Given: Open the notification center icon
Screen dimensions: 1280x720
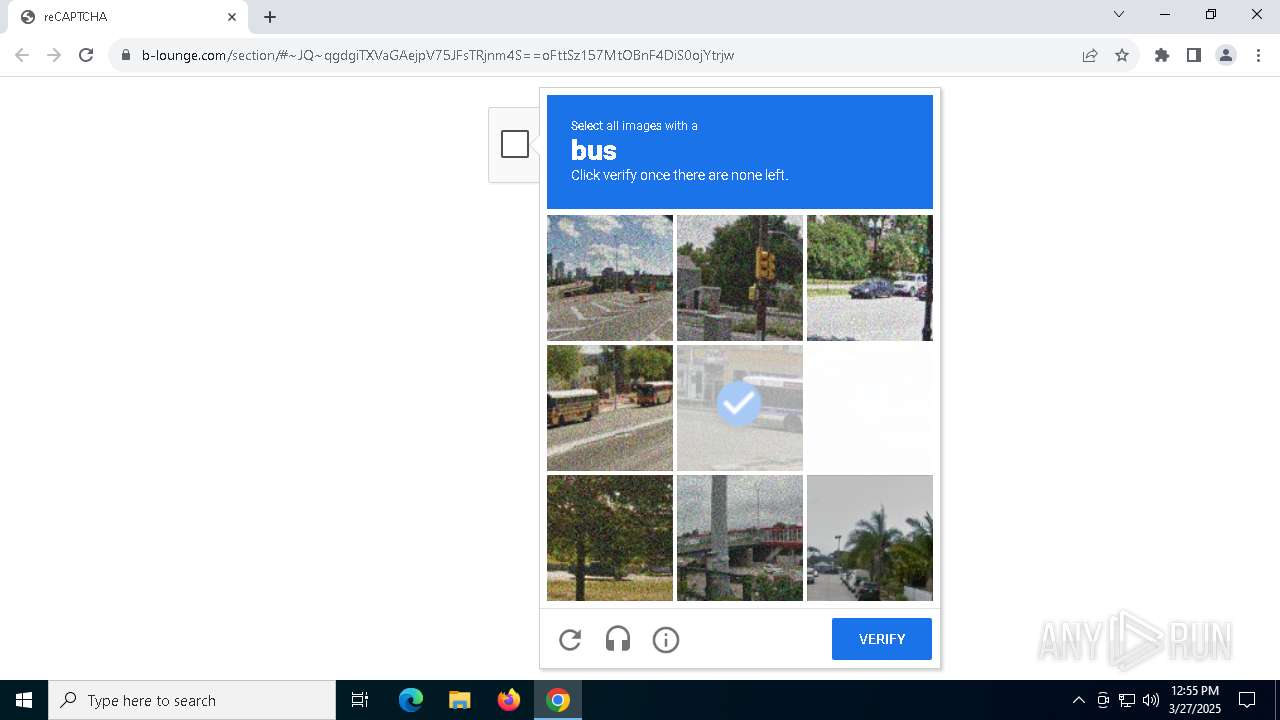Looking at the screenshot, I should (1247, 700).
